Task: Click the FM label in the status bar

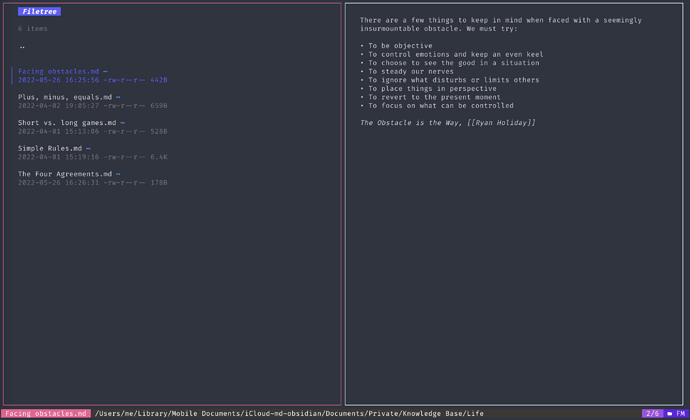Action: point(680,413)
